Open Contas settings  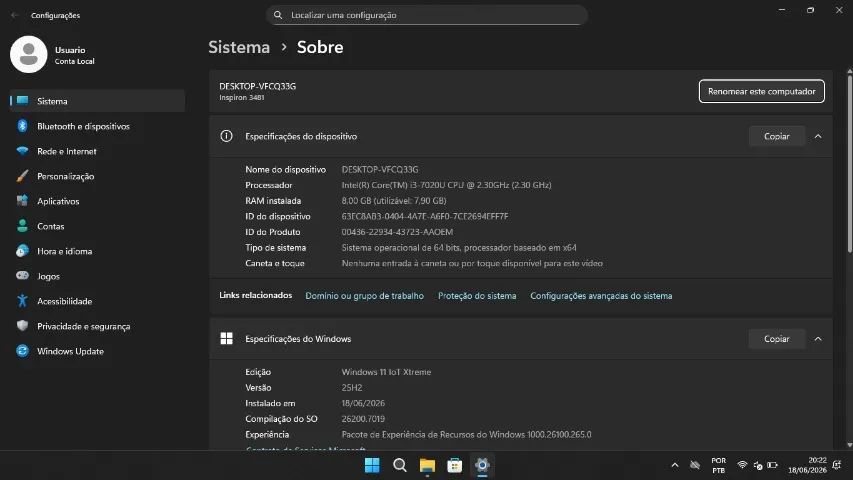[97, 226]
